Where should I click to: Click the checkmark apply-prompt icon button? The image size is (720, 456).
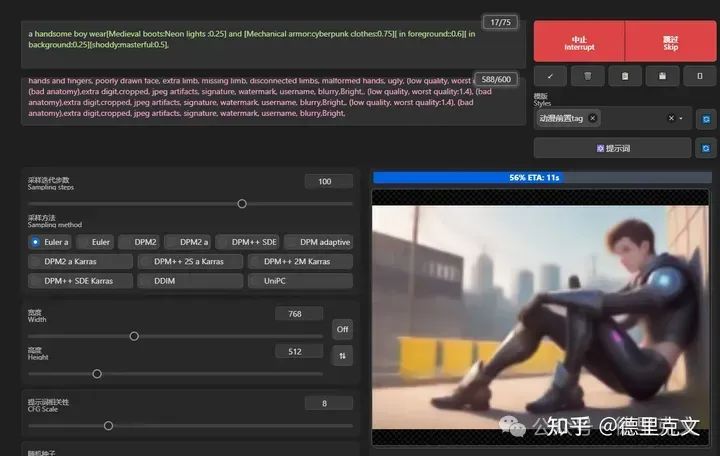[550, 76]
